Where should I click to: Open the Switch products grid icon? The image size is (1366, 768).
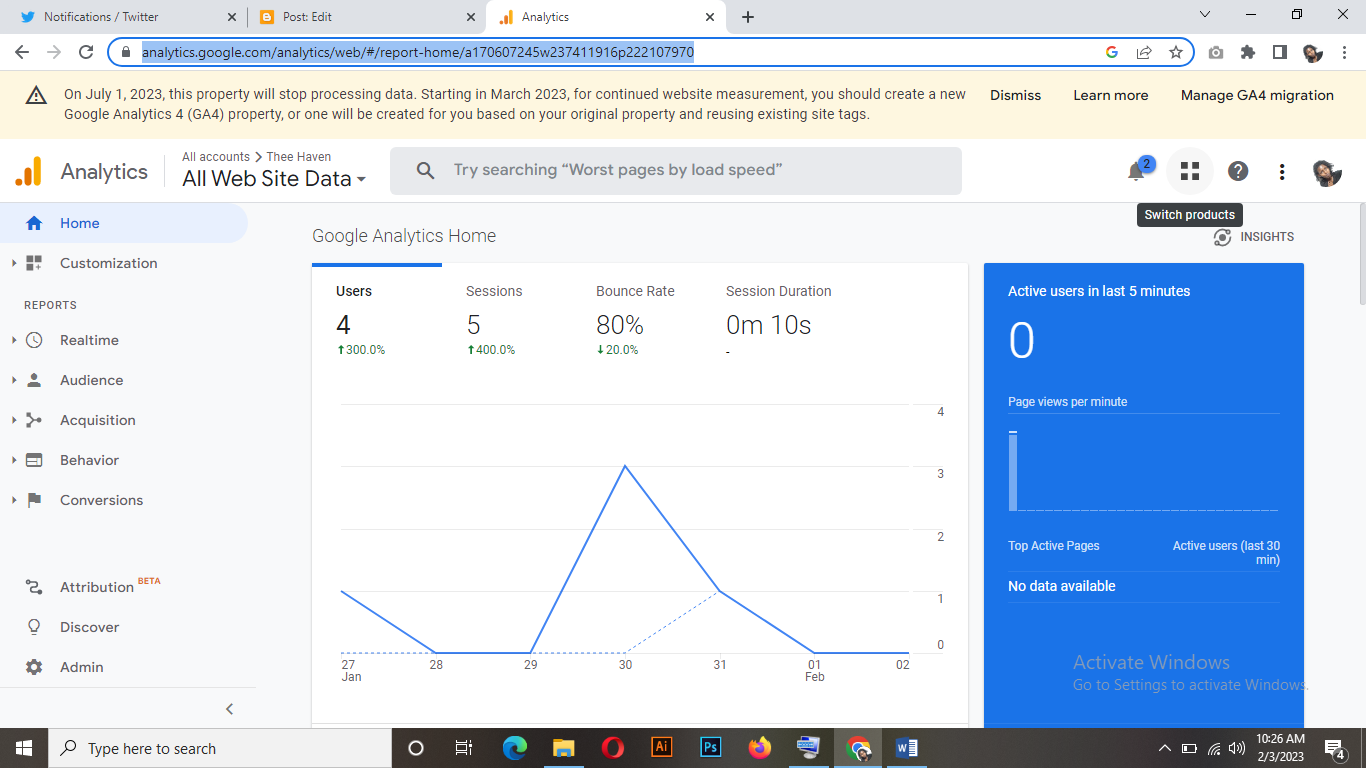[1189, 171]
